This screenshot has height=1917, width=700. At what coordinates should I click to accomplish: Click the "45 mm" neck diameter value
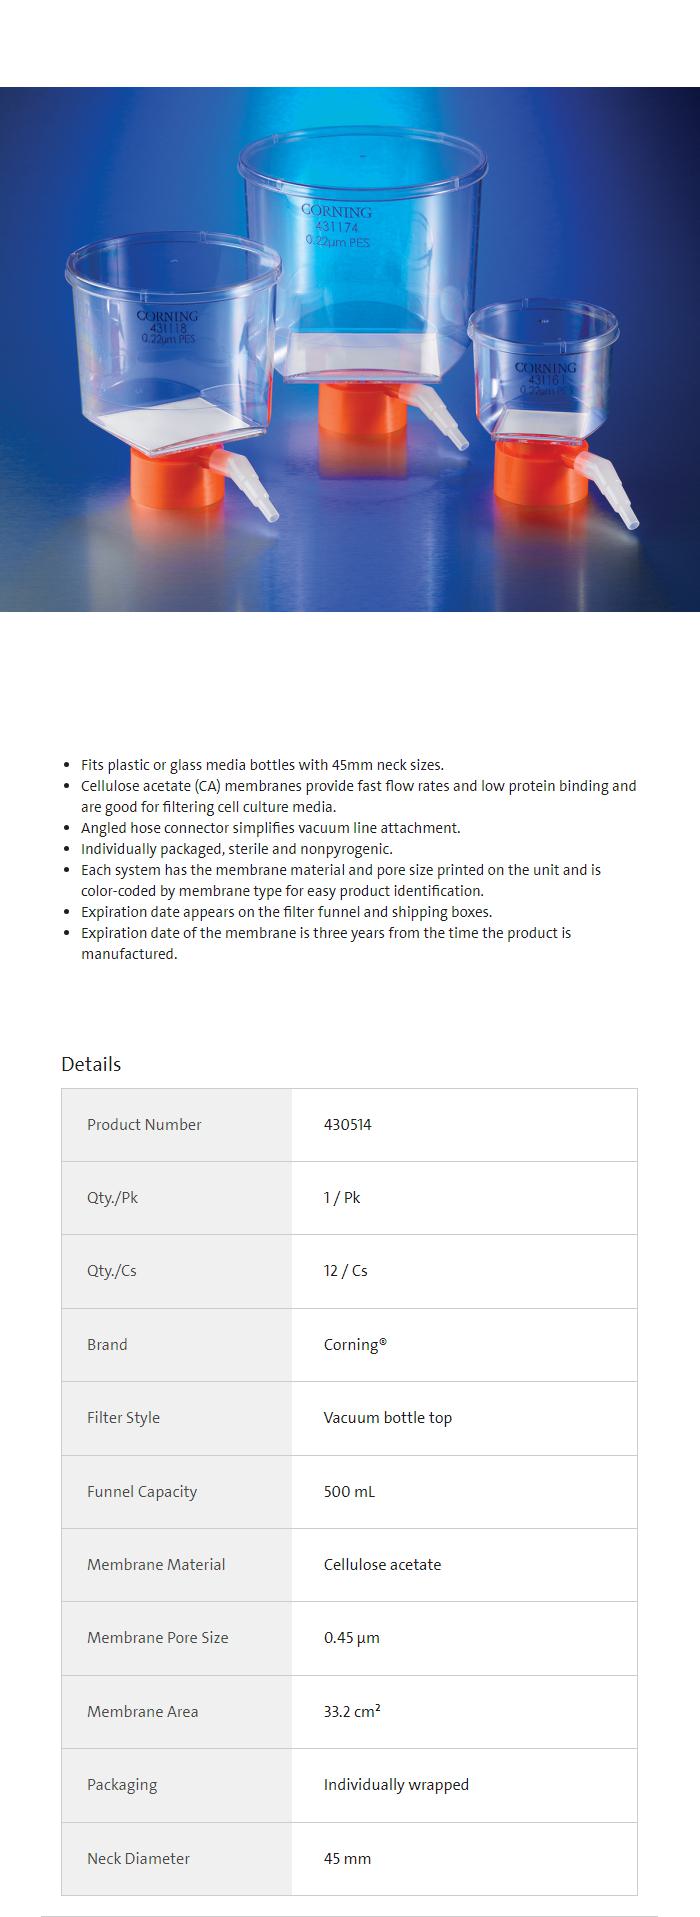click(347, 1858)
